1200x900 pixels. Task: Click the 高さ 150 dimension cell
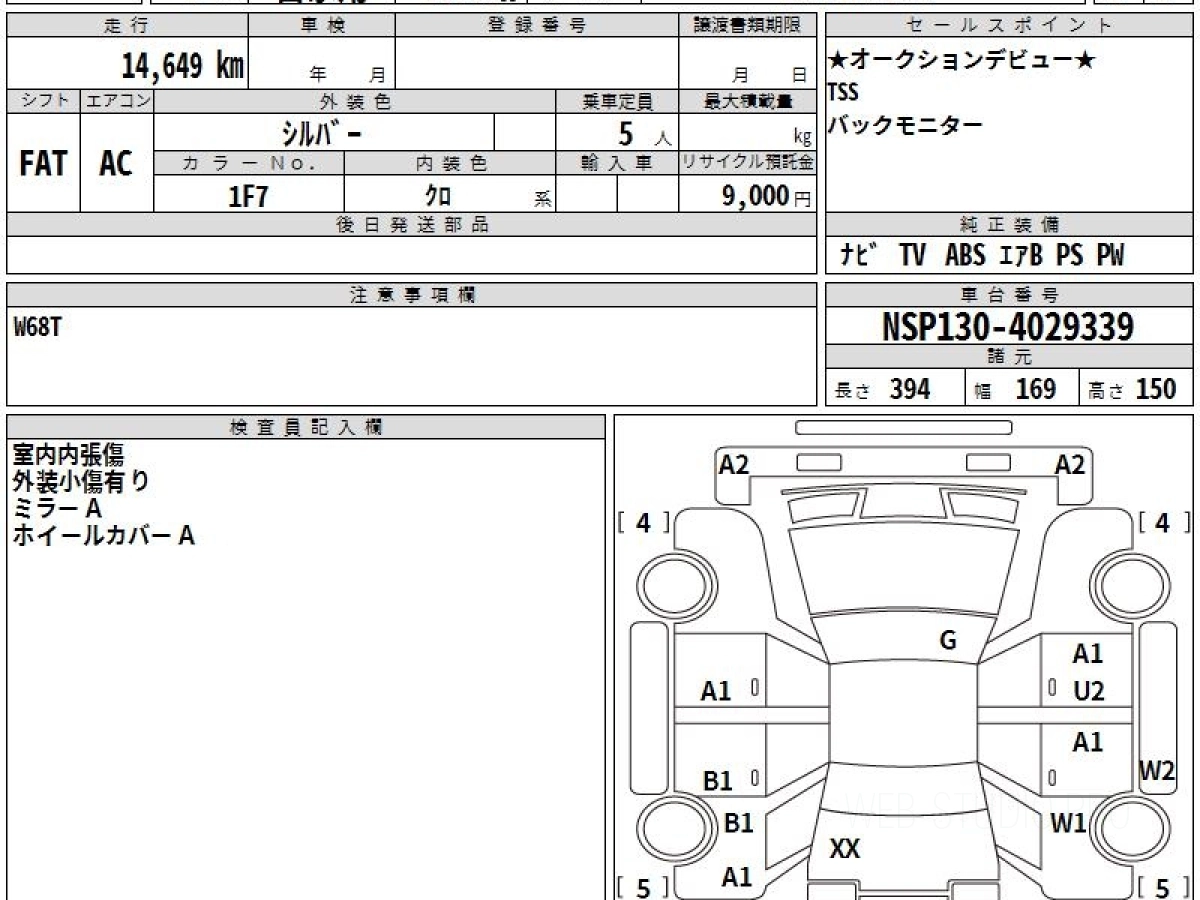point(1137,389)
